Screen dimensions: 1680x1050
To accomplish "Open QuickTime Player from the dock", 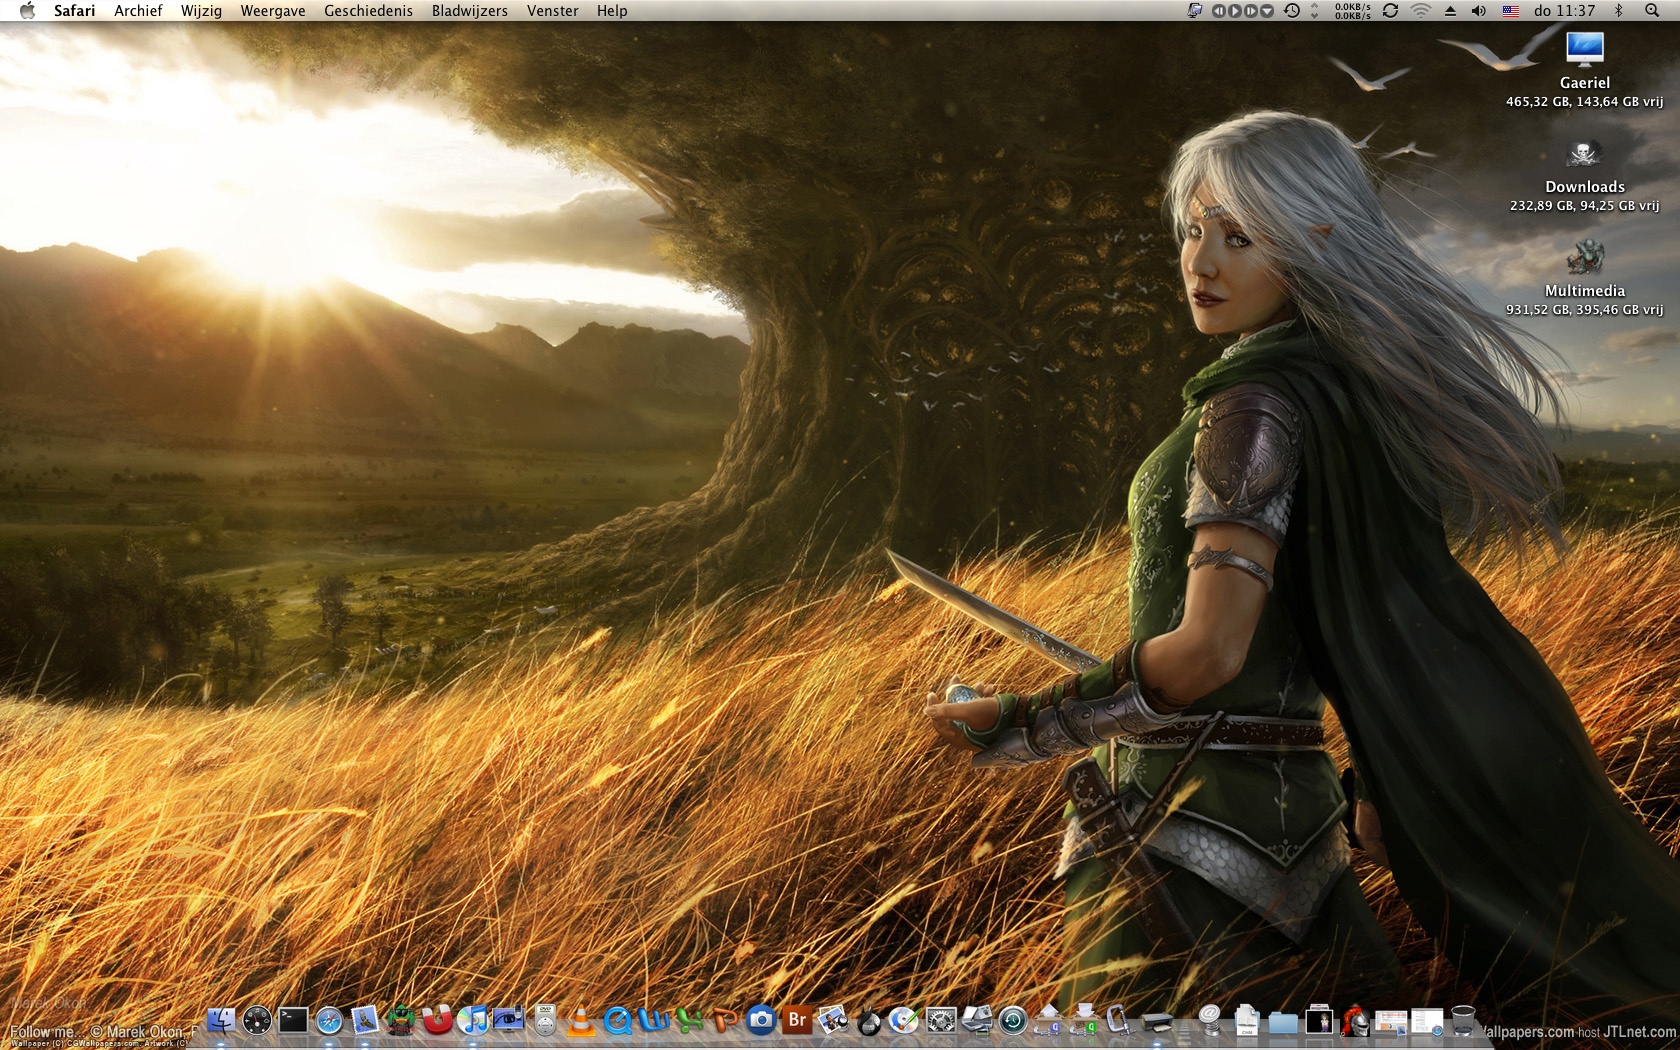I will click(x=617, y=1021).
